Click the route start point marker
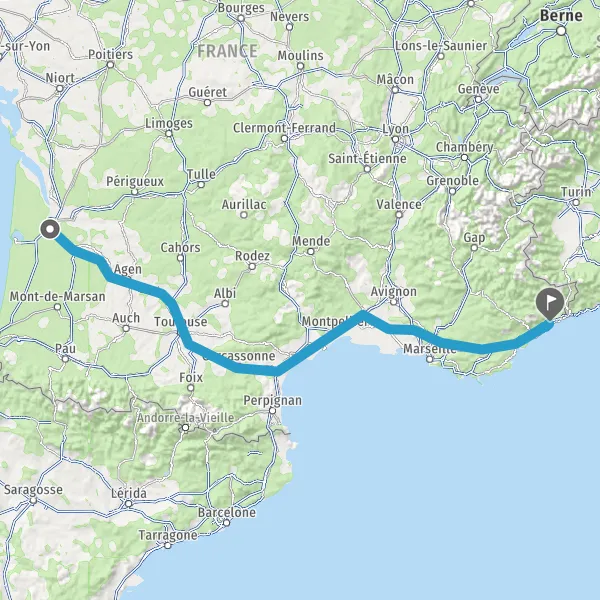Image resolution: width=600 pixels, height=600 pixels. point(50,229)
